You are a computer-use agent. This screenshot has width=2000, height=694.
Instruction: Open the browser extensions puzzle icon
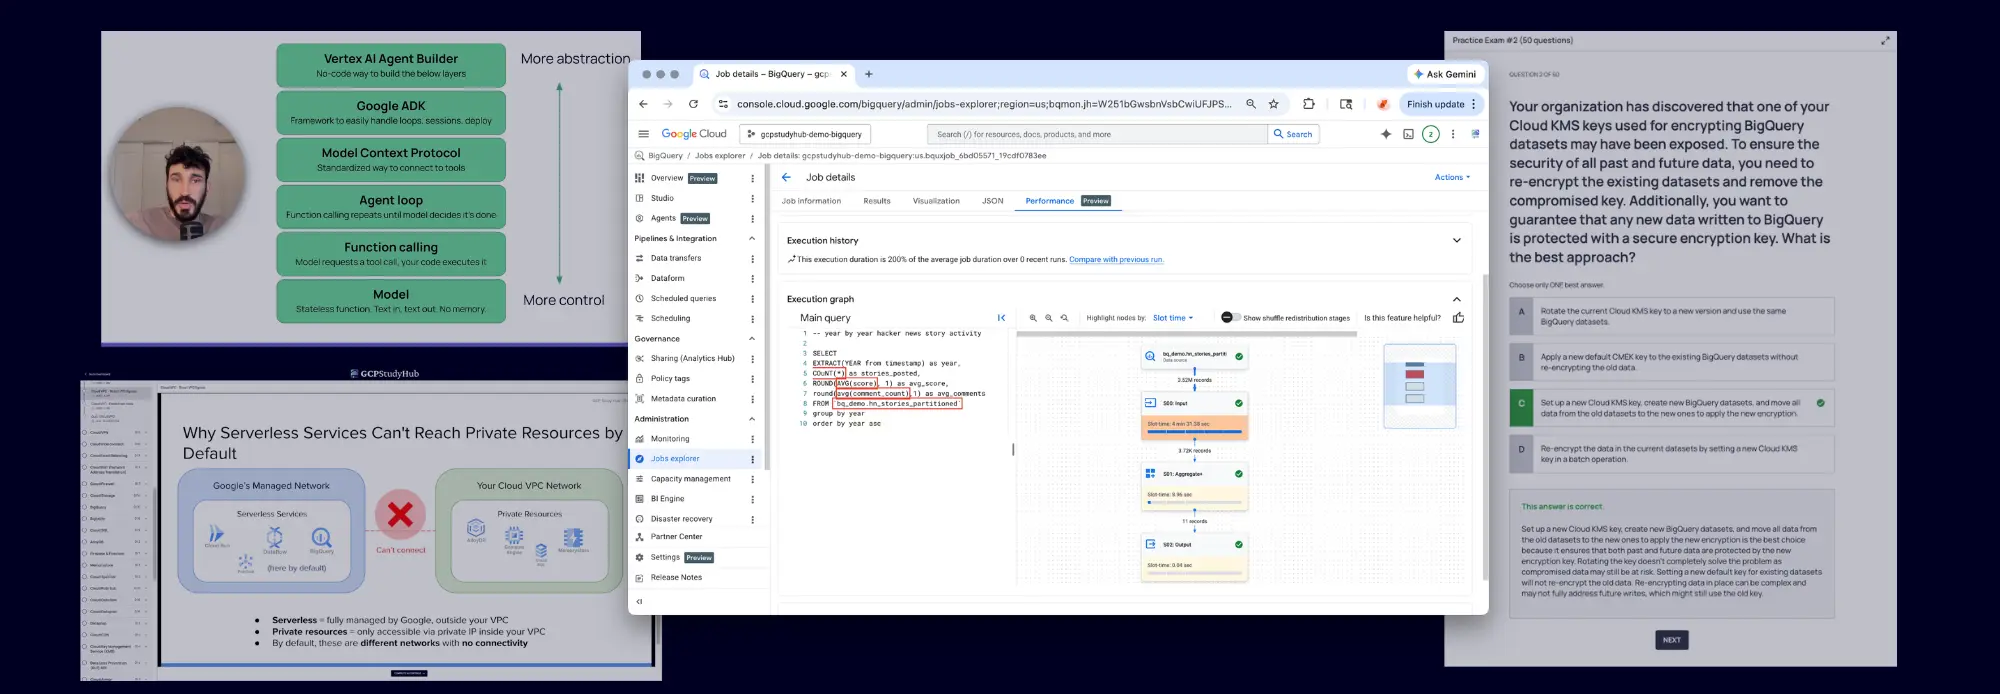tap(1308, 104)
